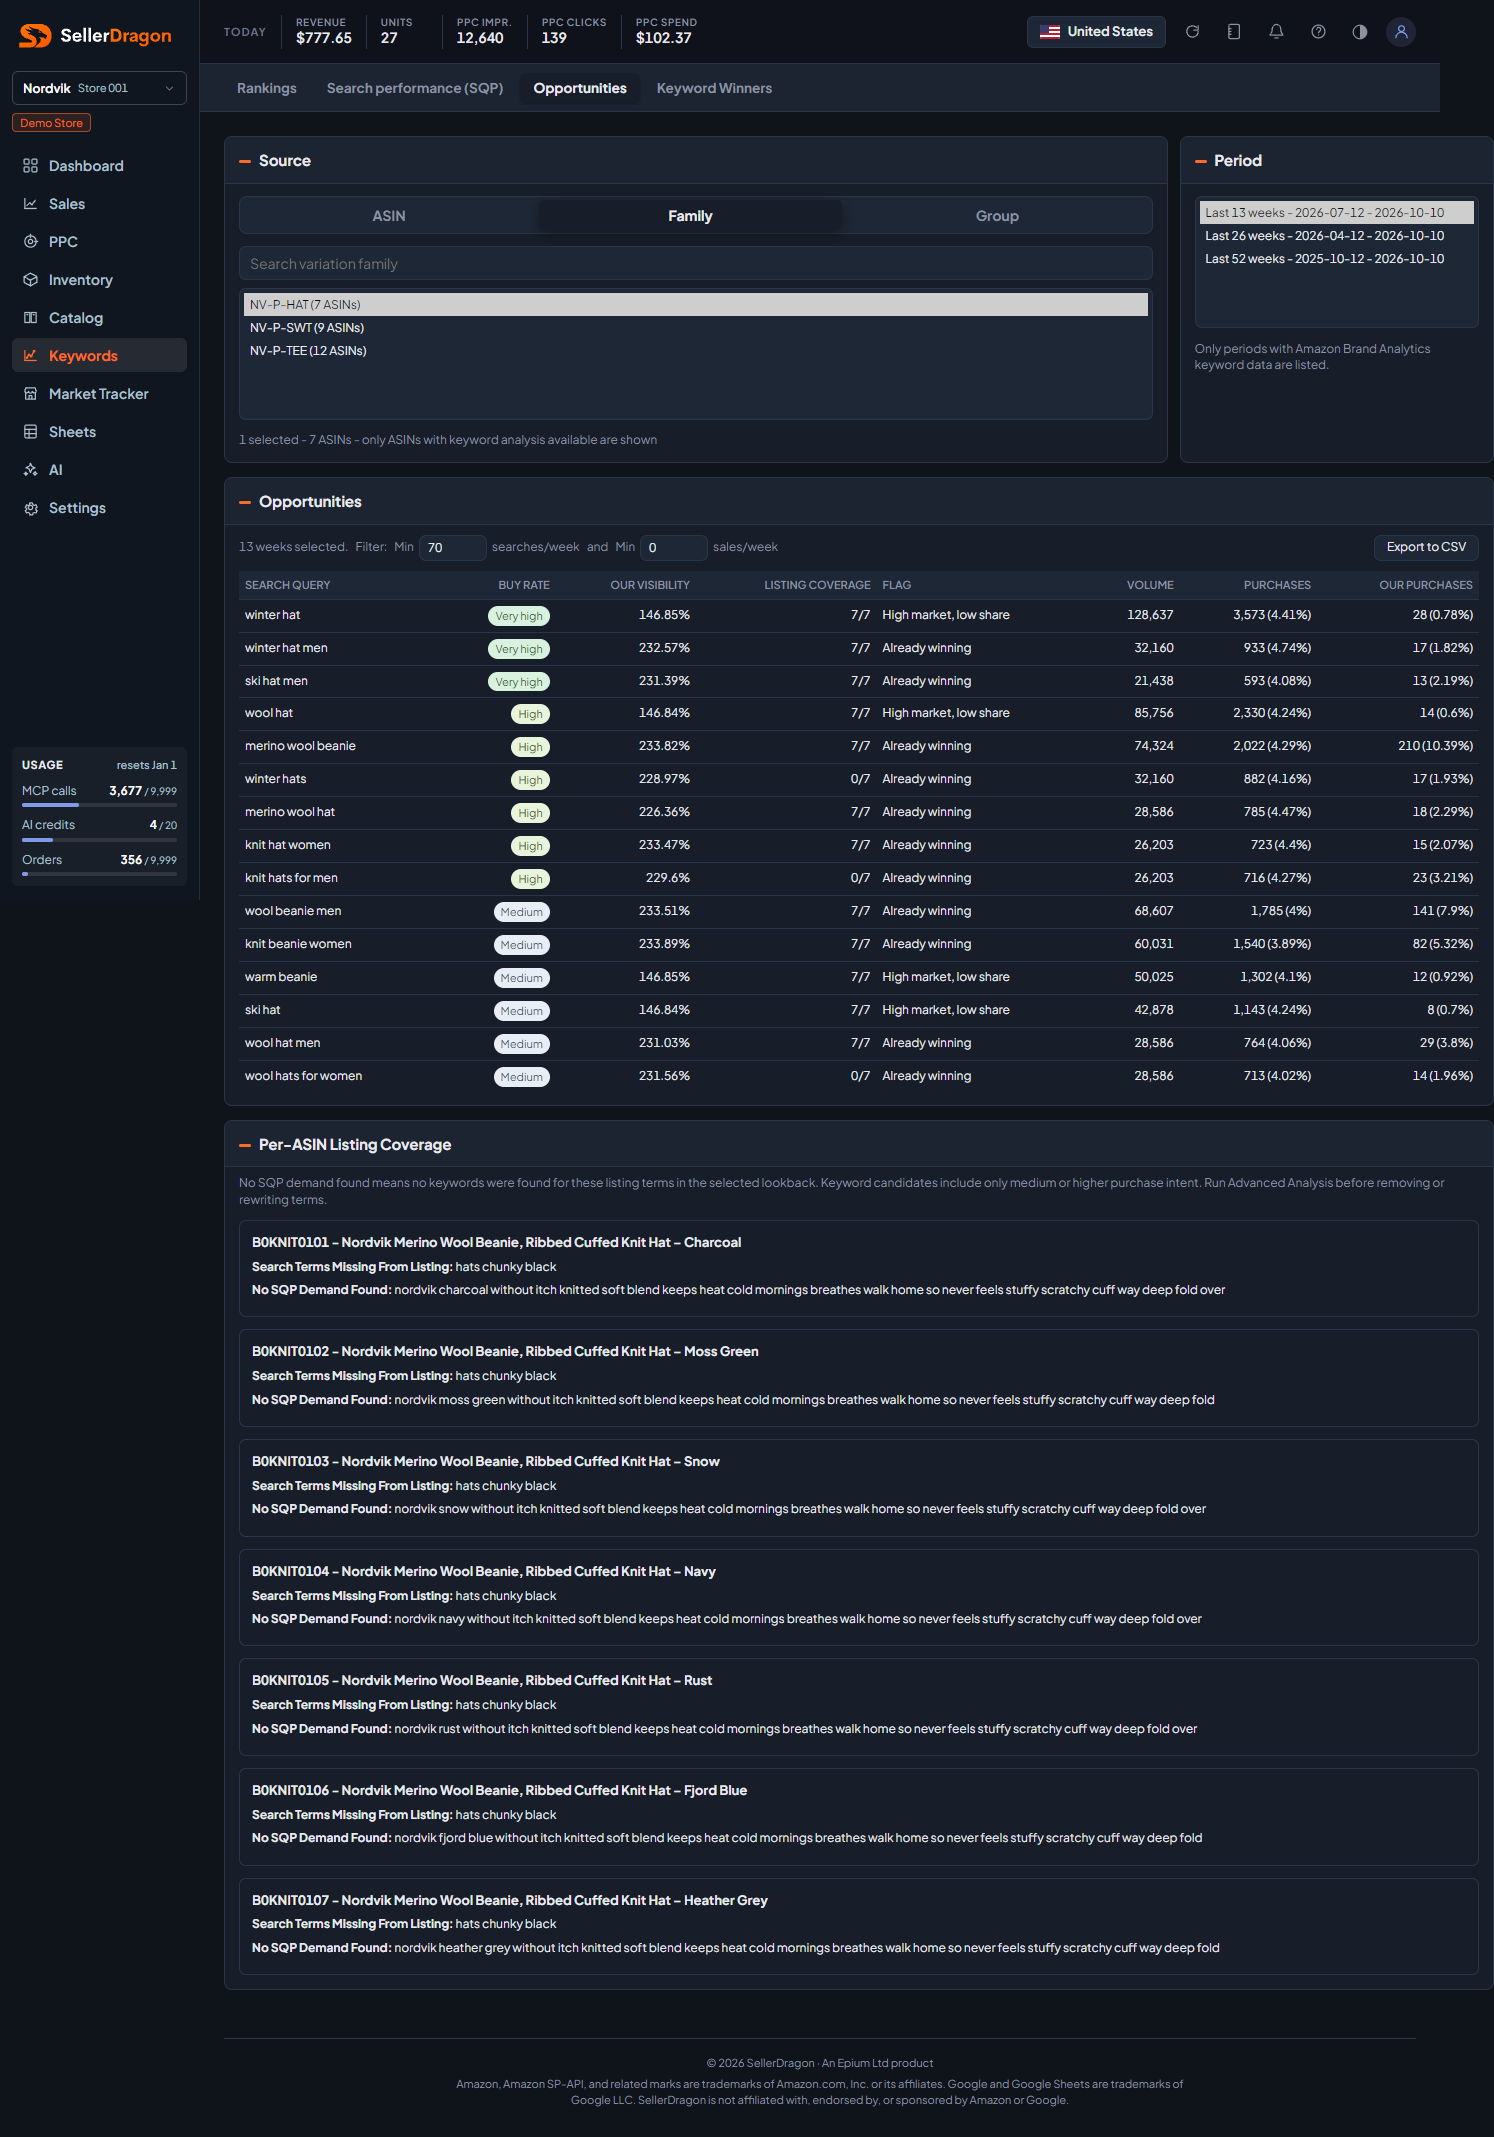Click the Demo Store badge
This screenshot has width=1494, height=2137.
tap(51, 123)
